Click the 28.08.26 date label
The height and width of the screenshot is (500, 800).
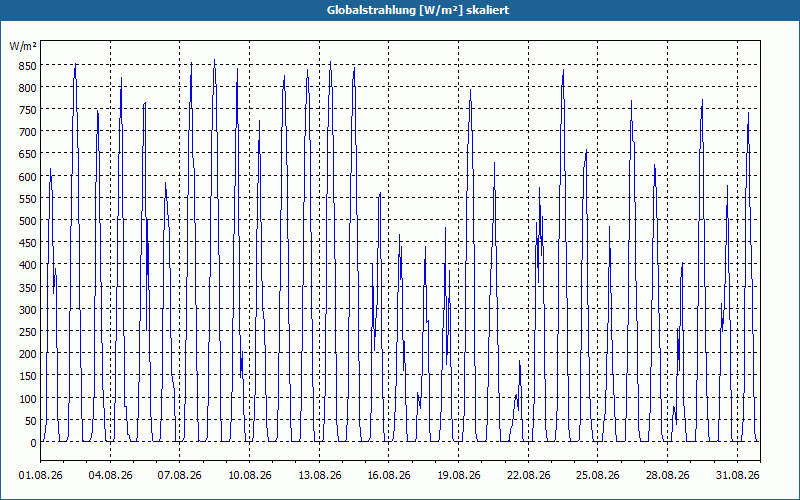[x=667, y=475]
